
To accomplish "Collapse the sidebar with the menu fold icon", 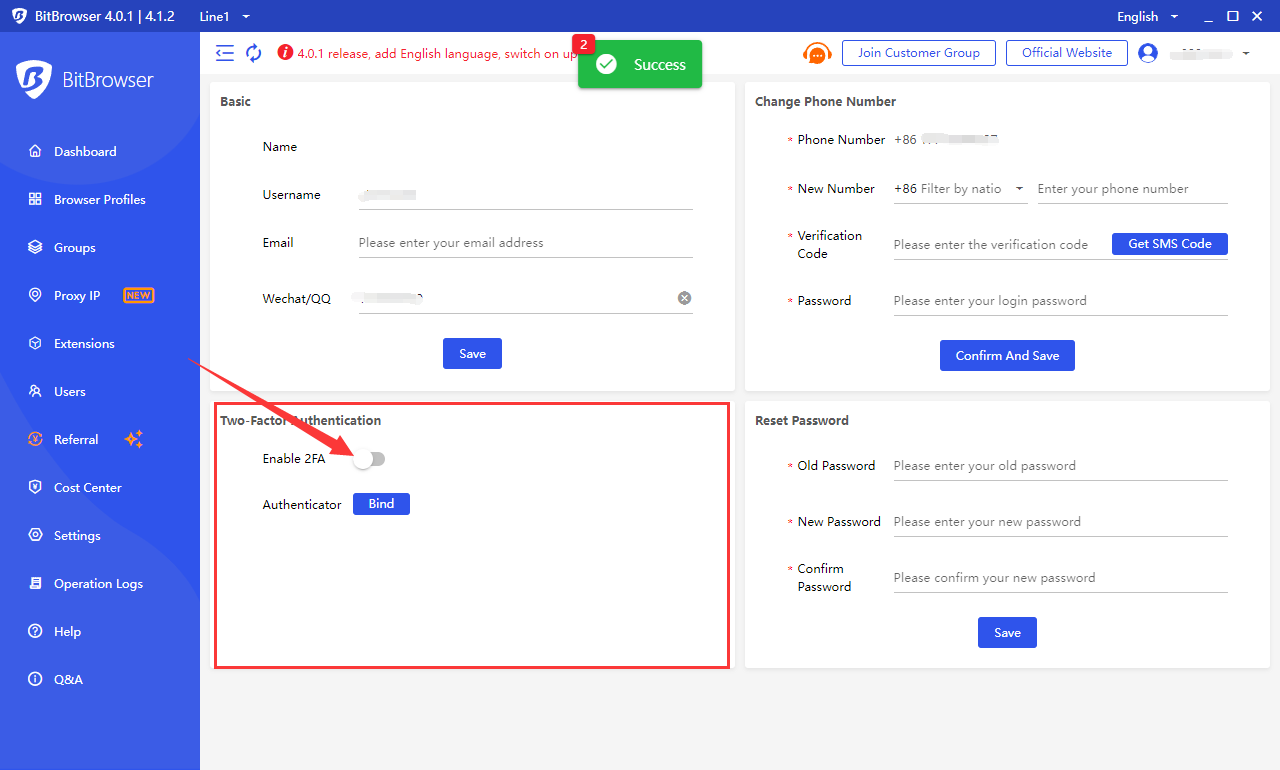I will (225, 53).
